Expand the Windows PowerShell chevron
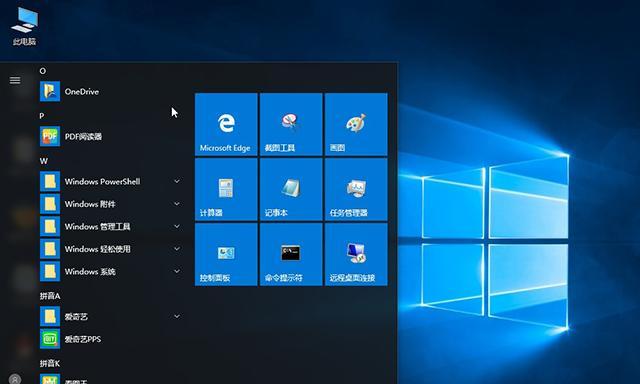The image size is (640, 384). [x=177, y=181]
